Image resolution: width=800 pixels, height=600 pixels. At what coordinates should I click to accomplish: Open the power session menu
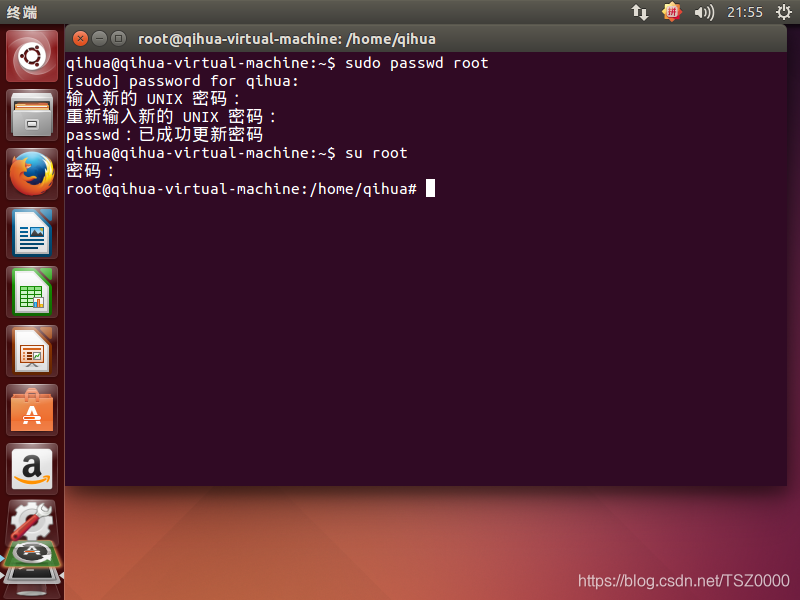(784, 12)
